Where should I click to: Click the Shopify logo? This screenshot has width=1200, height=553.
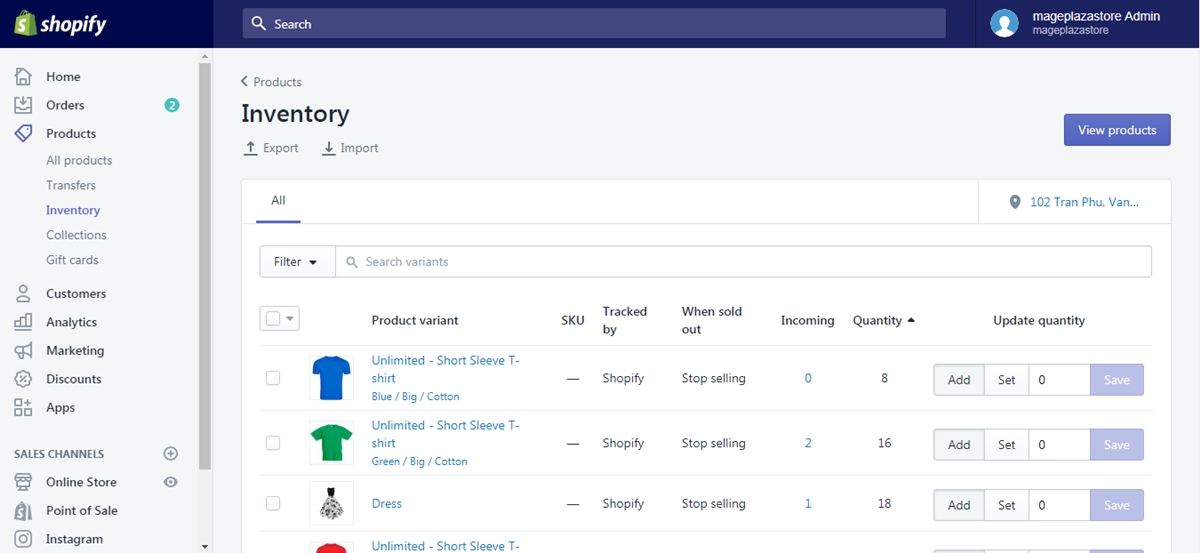pos(61,24)
